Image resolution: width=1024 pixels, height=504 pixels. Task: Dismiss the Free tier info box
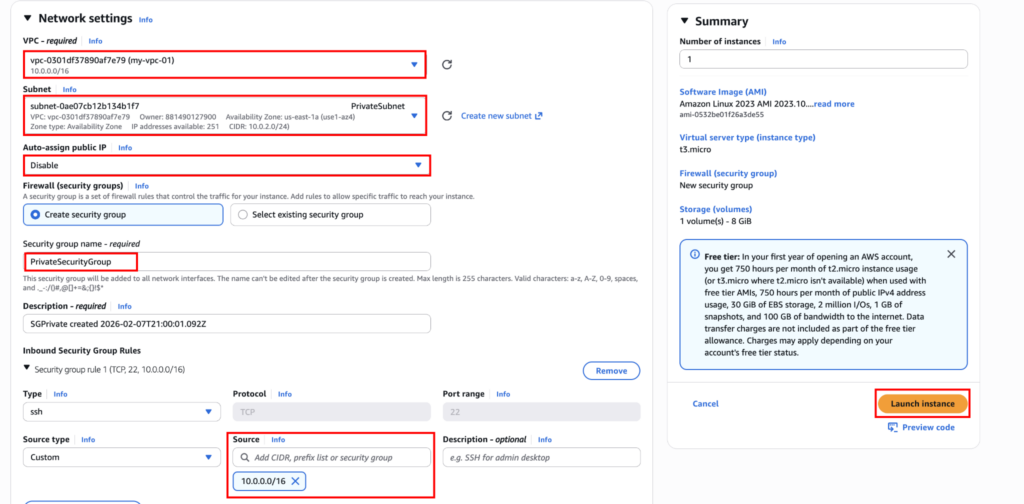click(950, 255)
